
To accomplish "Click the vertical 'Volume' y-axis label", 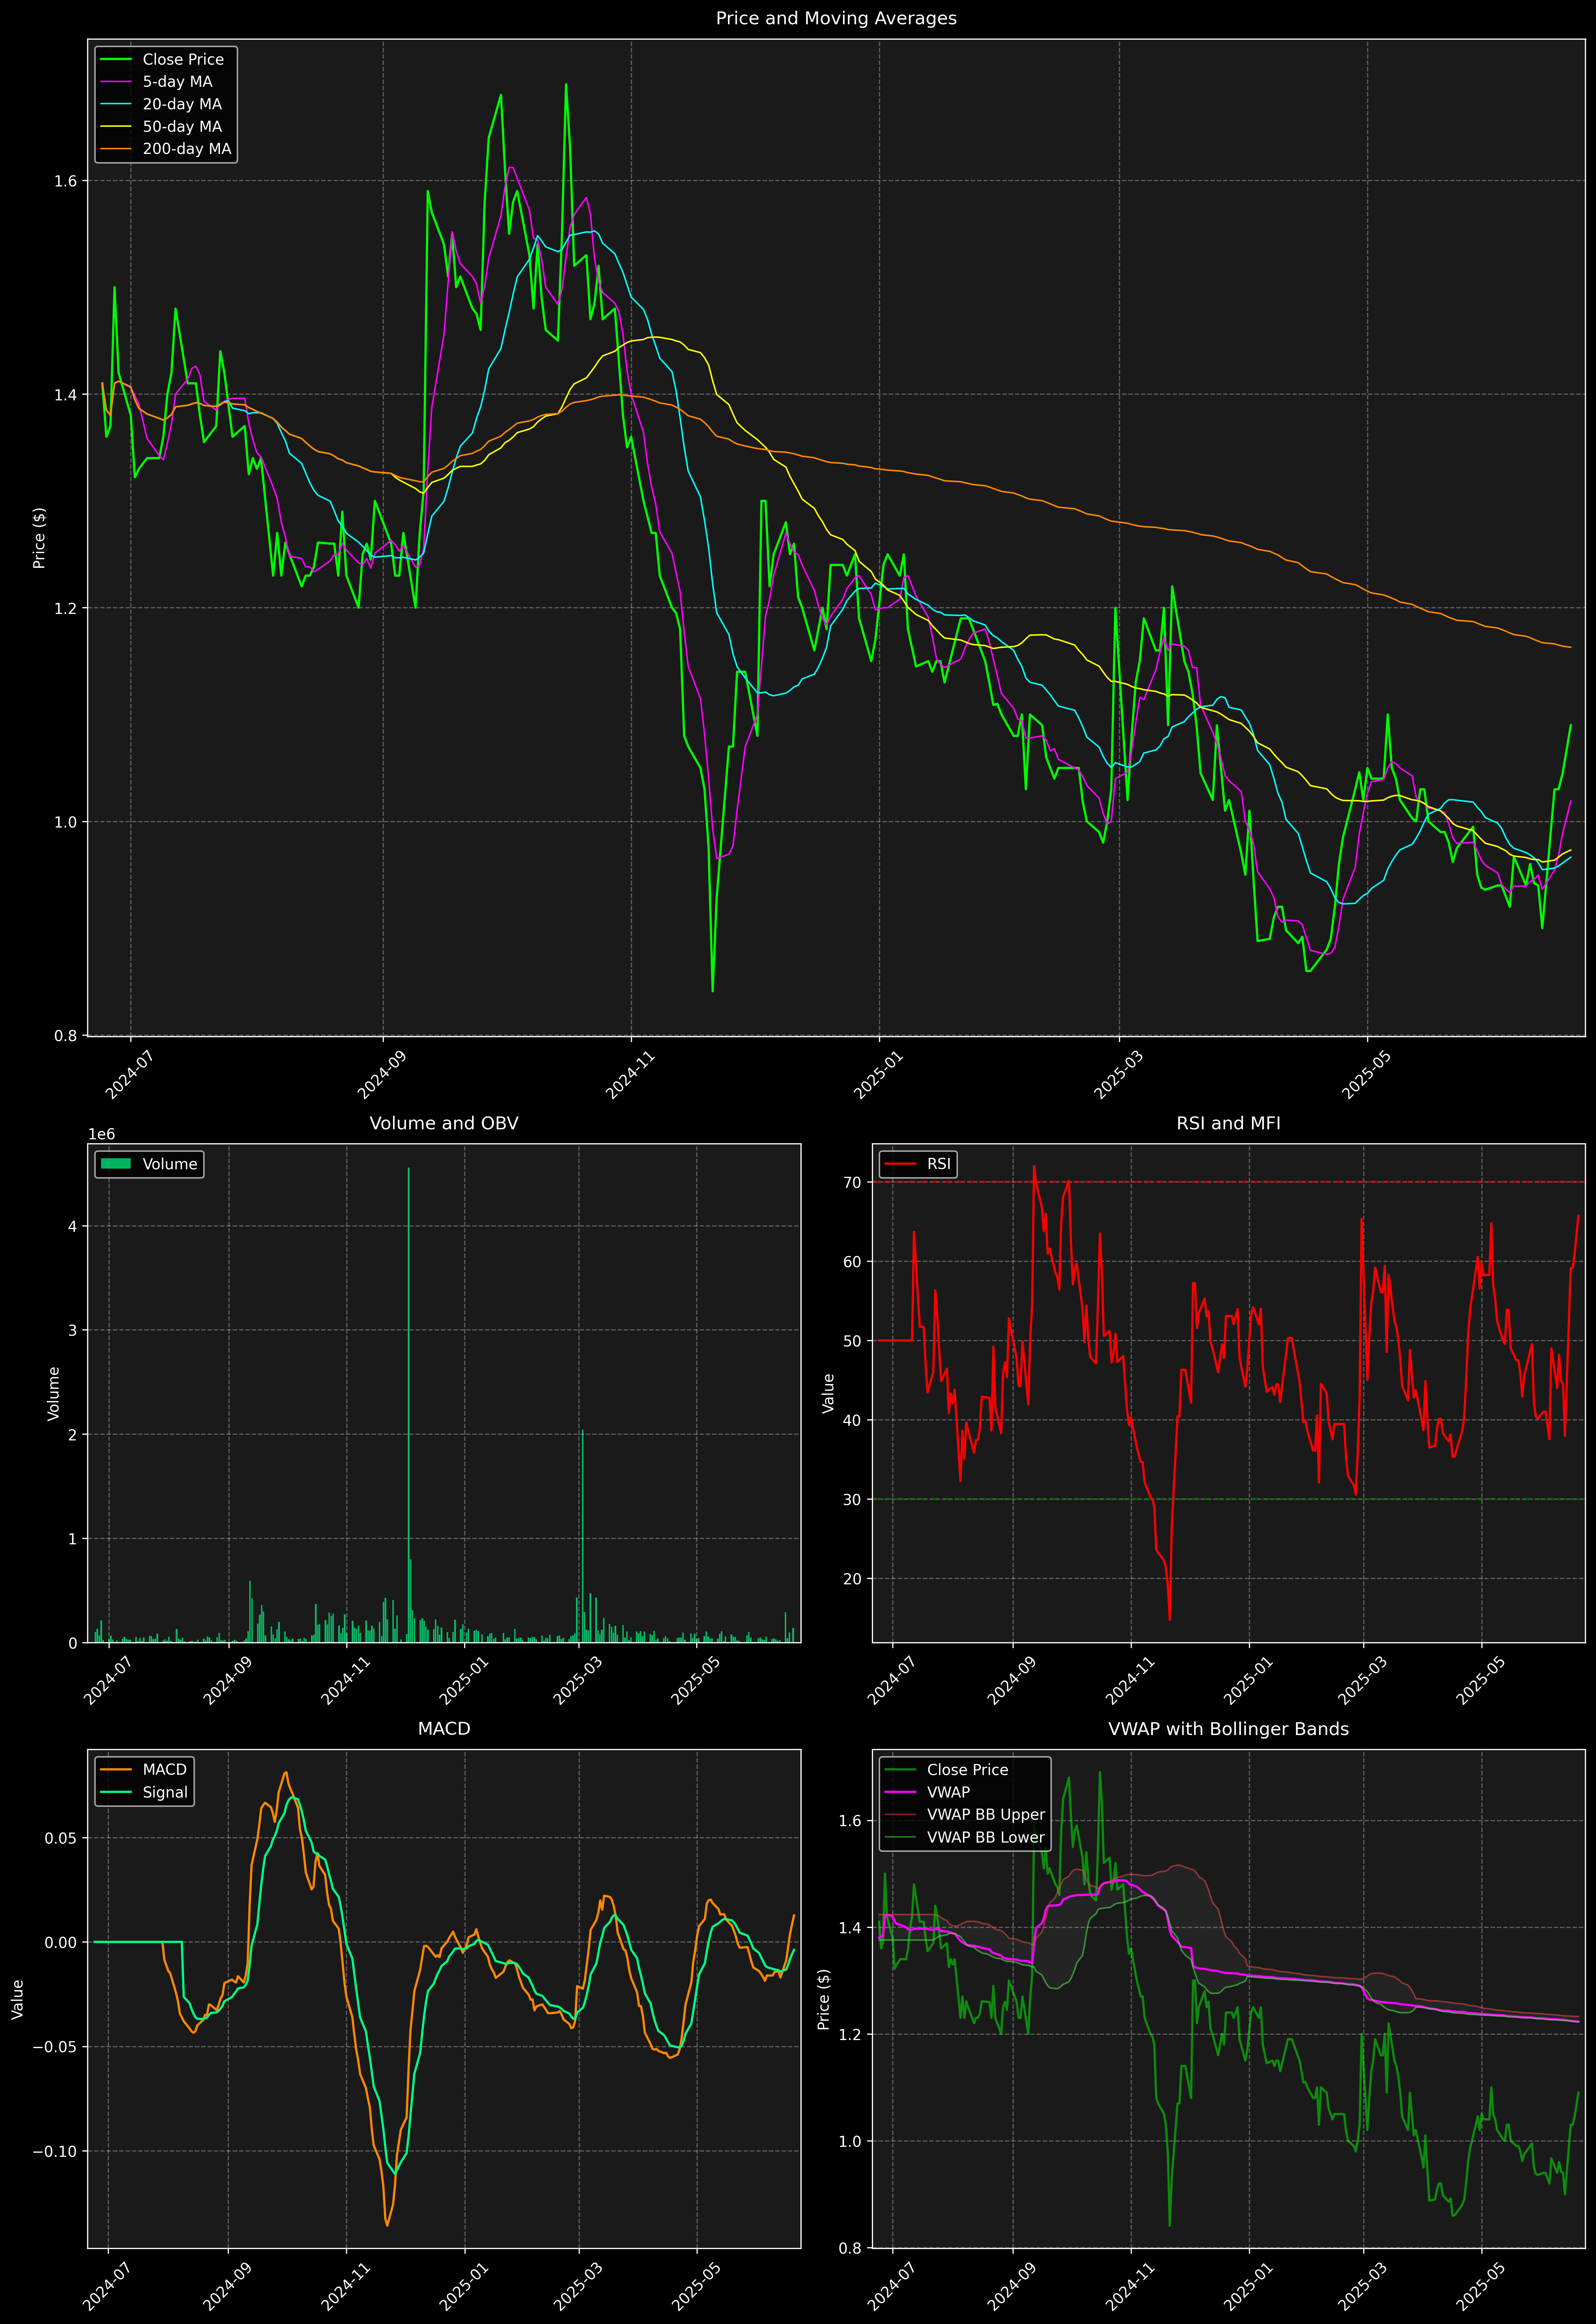I will 54,1393.
